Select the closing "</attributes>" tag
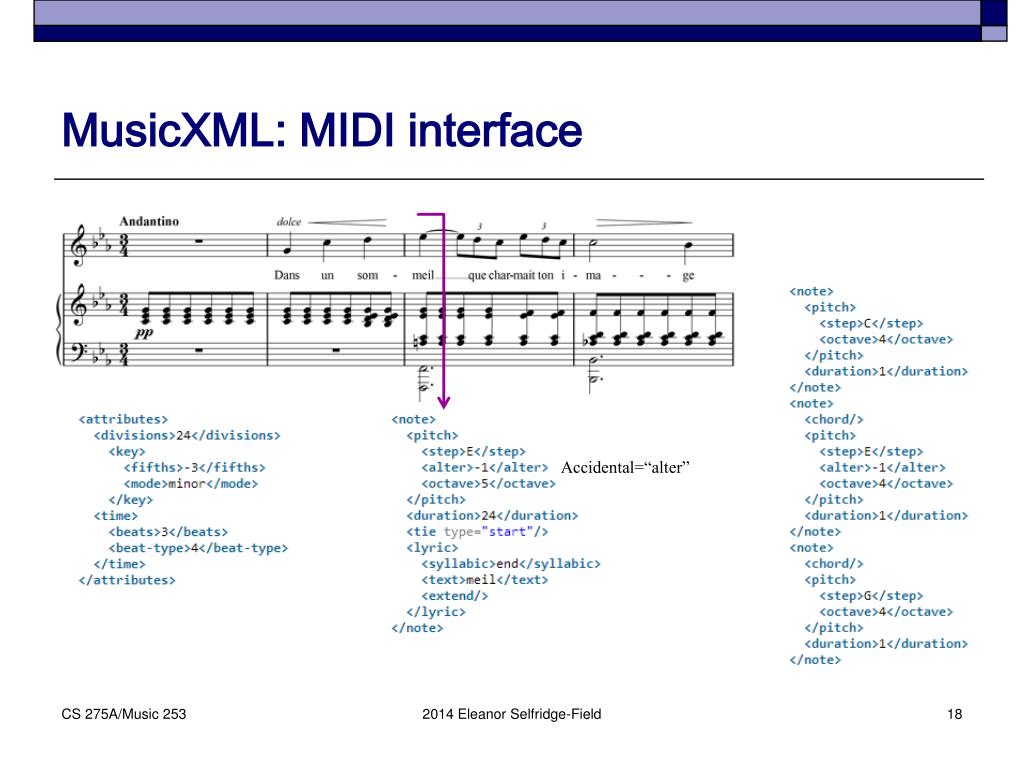 coord(127,580)
